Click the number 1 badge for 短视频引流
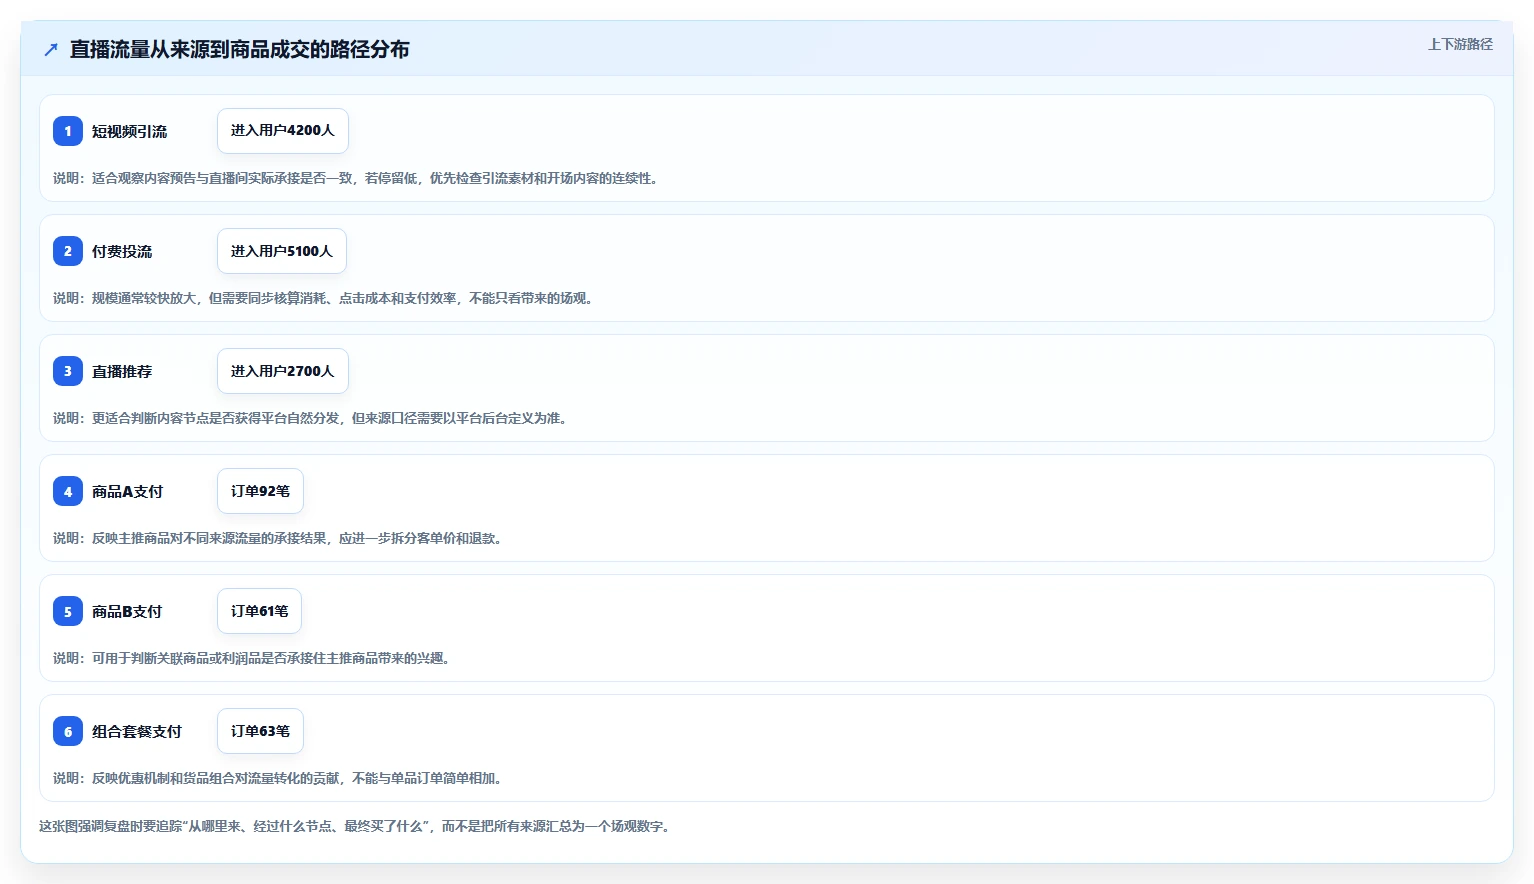The width and height of the screenshot is (1534, 884). 68,131
